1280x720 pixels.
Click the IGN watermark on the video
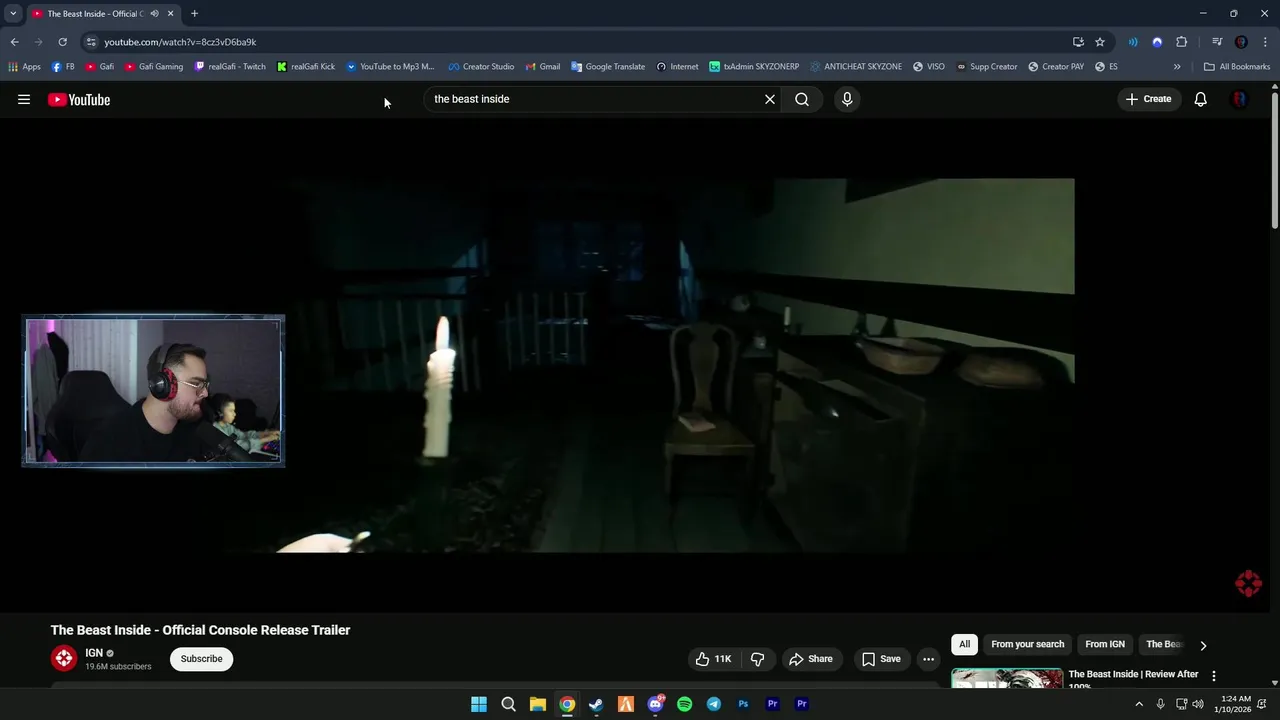tap(1248, 584)
